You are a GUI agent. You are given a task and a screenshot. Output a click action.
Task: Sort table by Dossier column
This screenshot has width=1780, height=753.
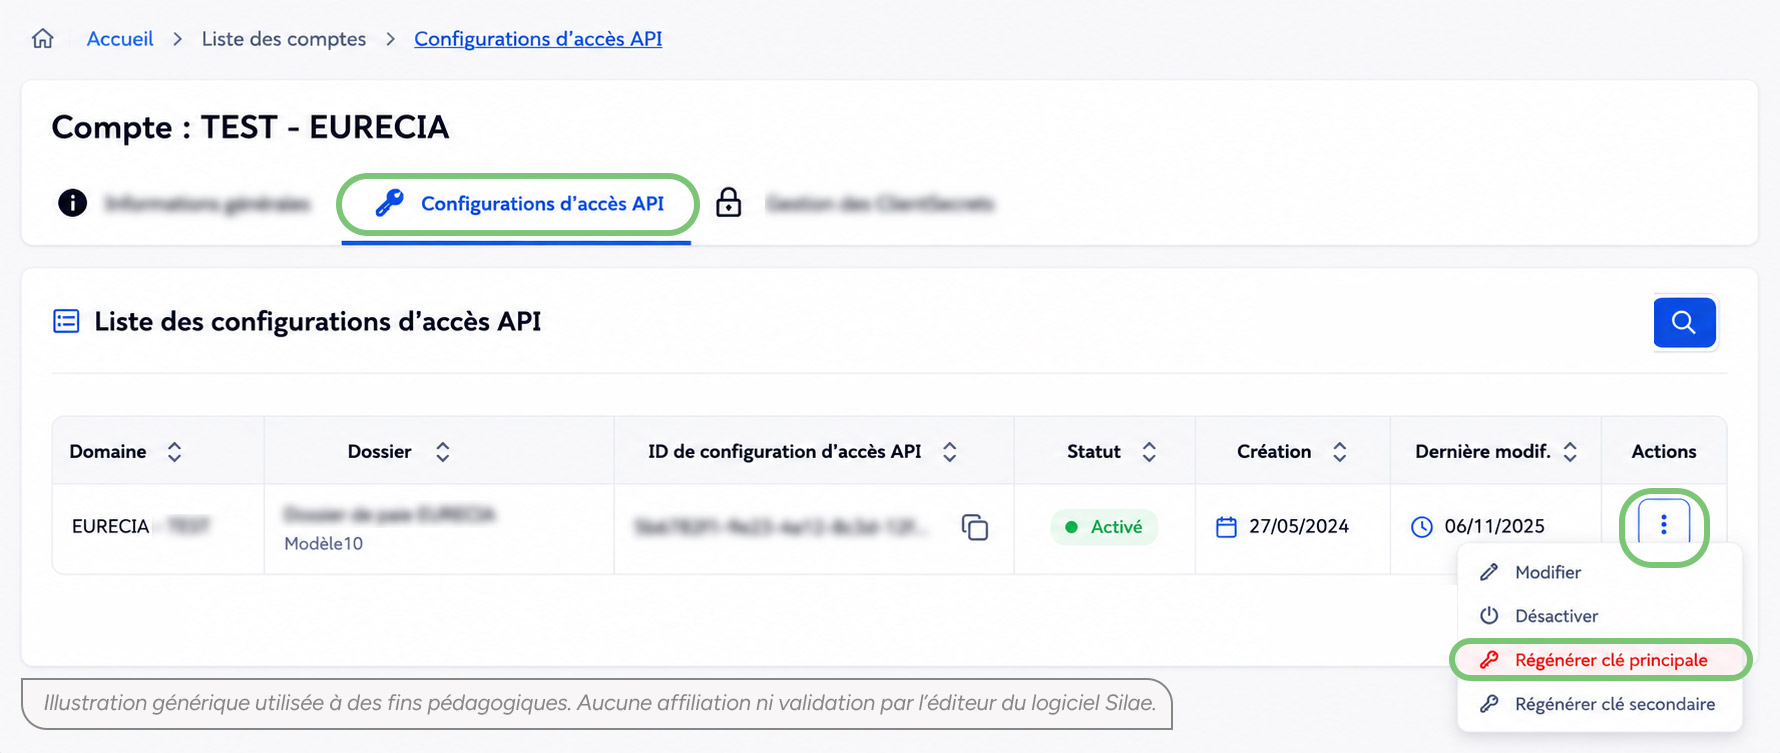[x=443, y=452]
